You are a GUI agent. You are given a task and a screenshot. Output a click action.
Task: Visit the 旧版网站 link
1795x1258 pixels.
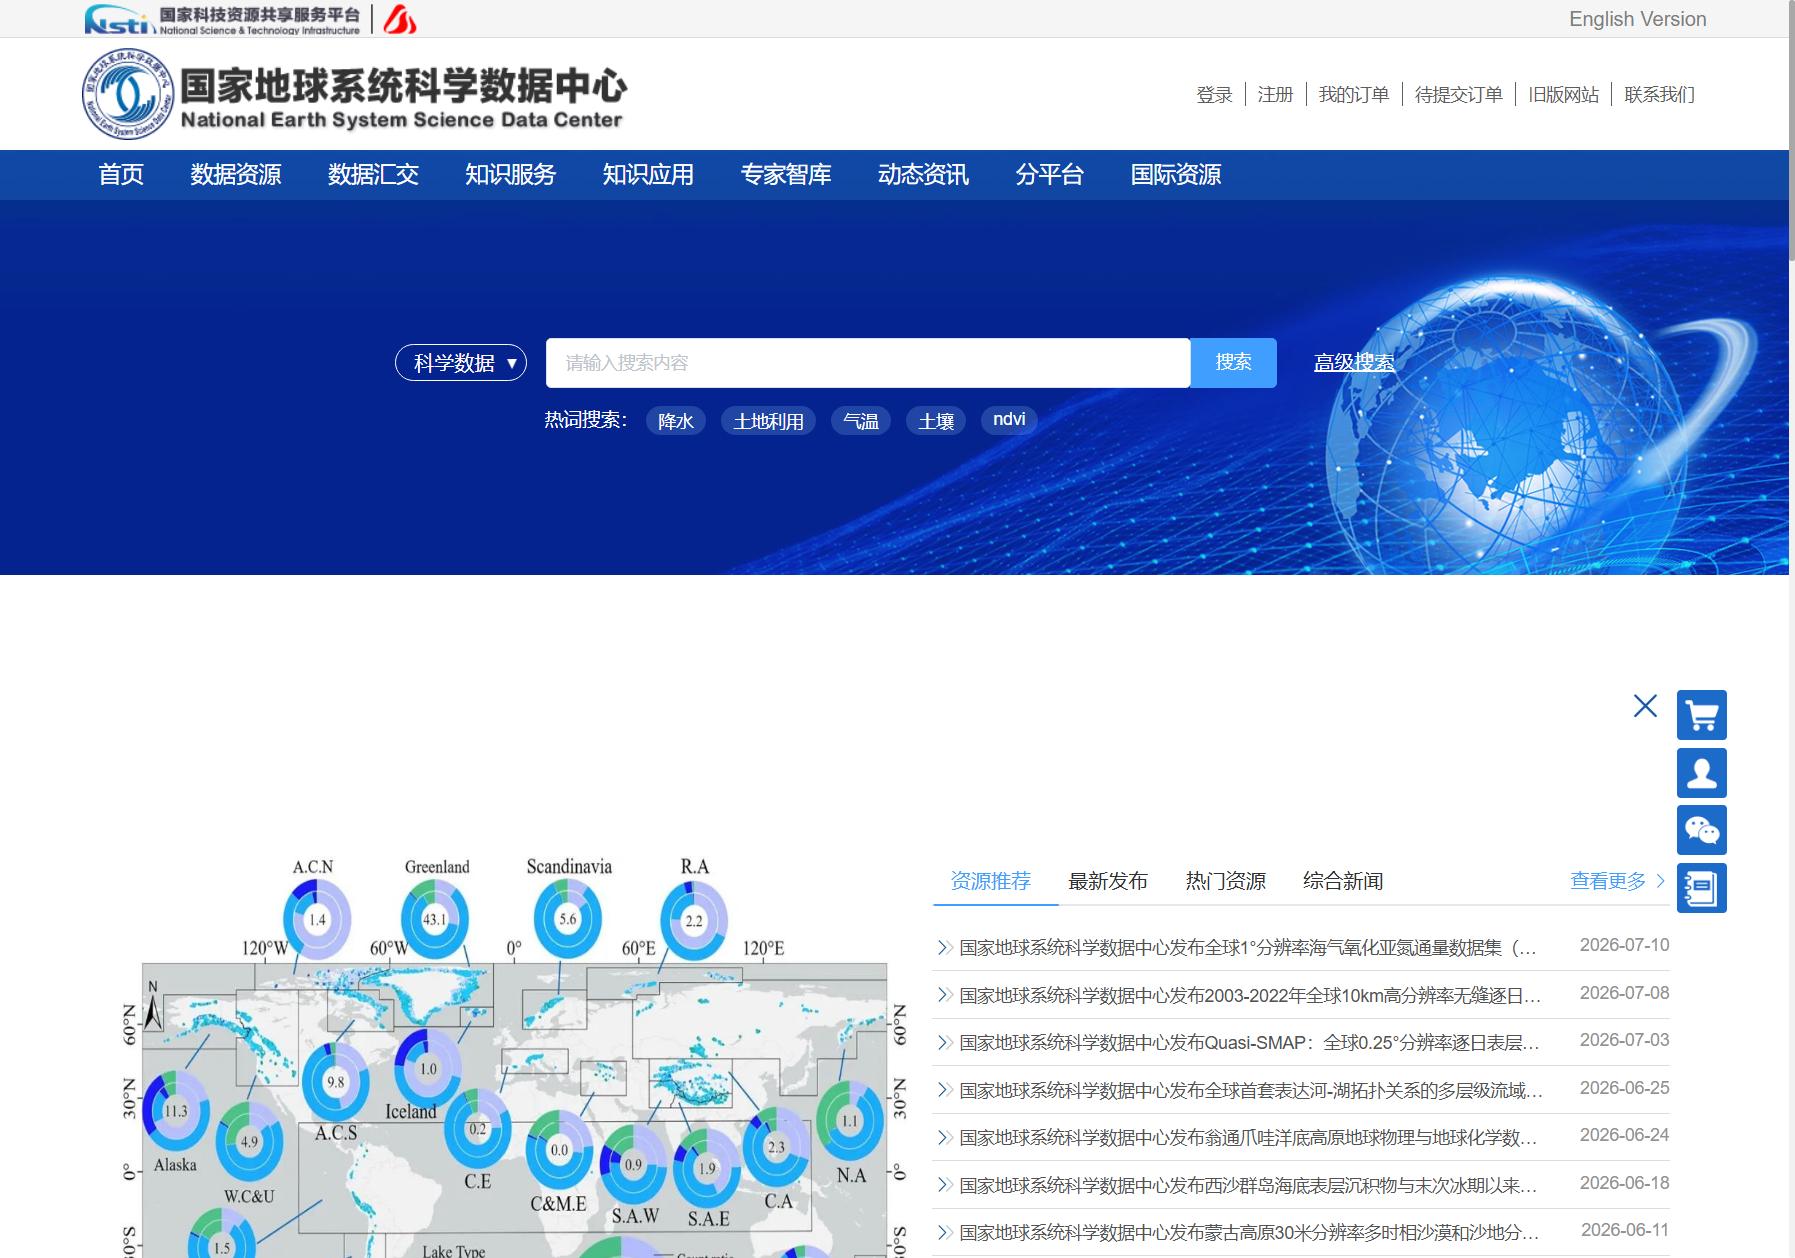coord(1563,95)
